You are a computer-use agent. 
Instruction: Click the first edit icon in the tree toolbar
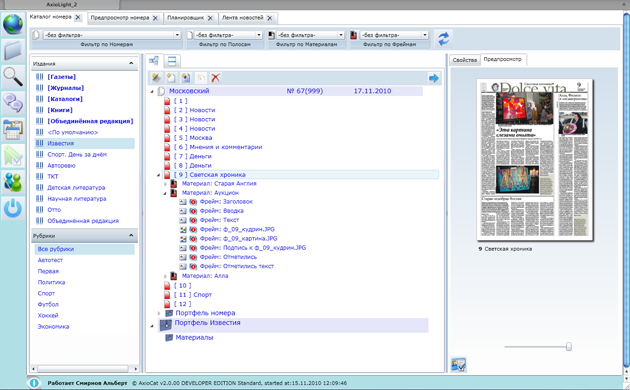[x=156, y=78]
